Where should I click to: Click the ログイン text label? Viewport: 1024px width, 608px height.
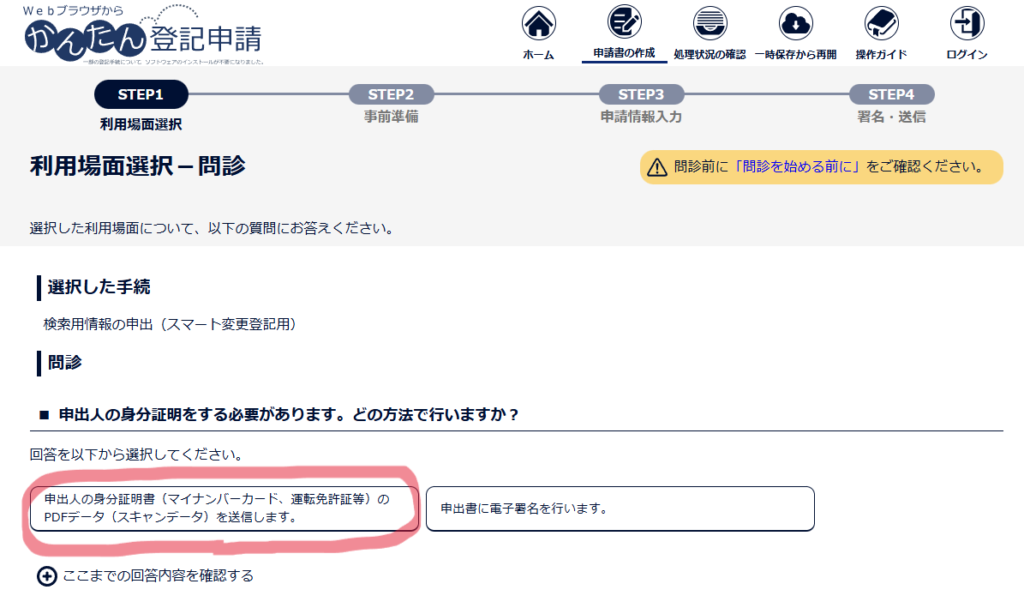[967, 54]
